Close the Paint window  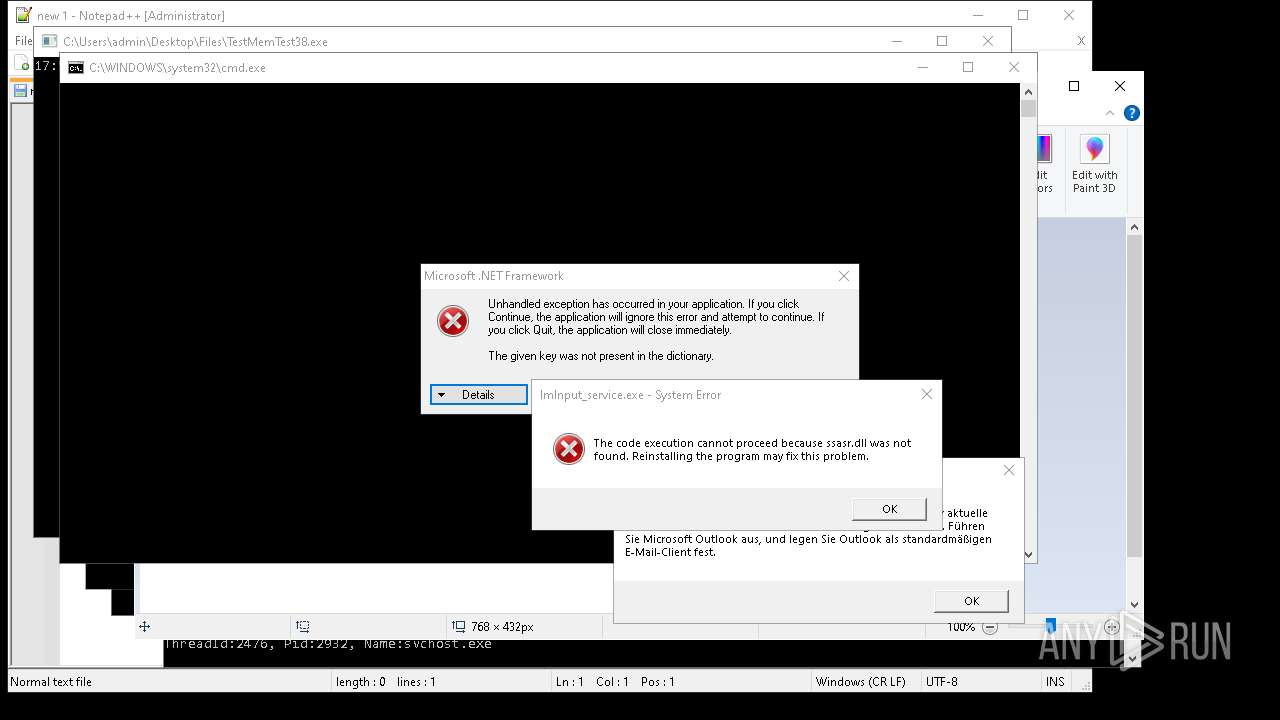(x=1120, y=86)
